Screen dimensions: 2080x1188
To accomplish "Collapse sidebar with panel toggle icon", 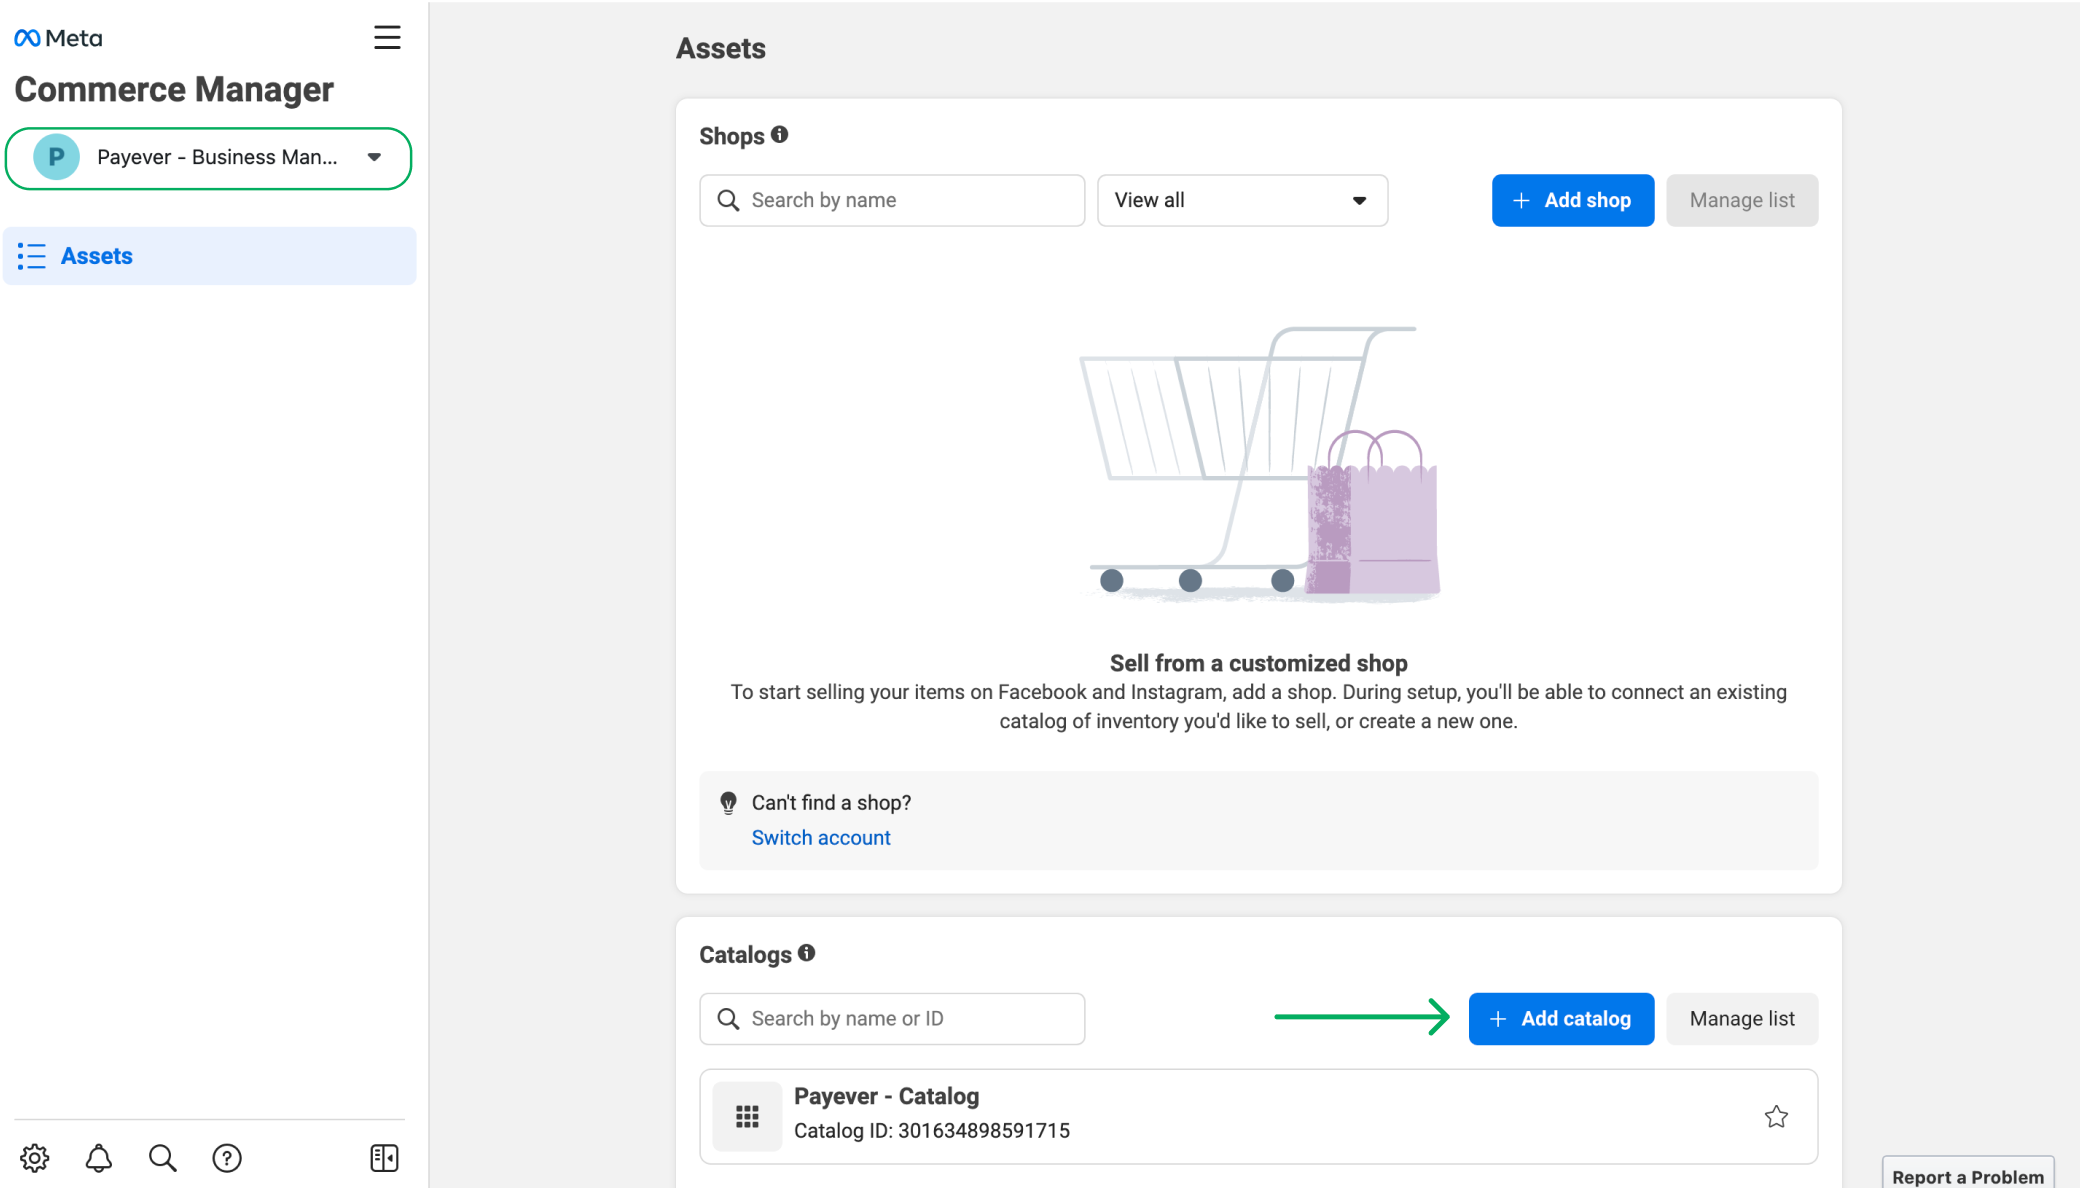I will tap(384, 1158).
